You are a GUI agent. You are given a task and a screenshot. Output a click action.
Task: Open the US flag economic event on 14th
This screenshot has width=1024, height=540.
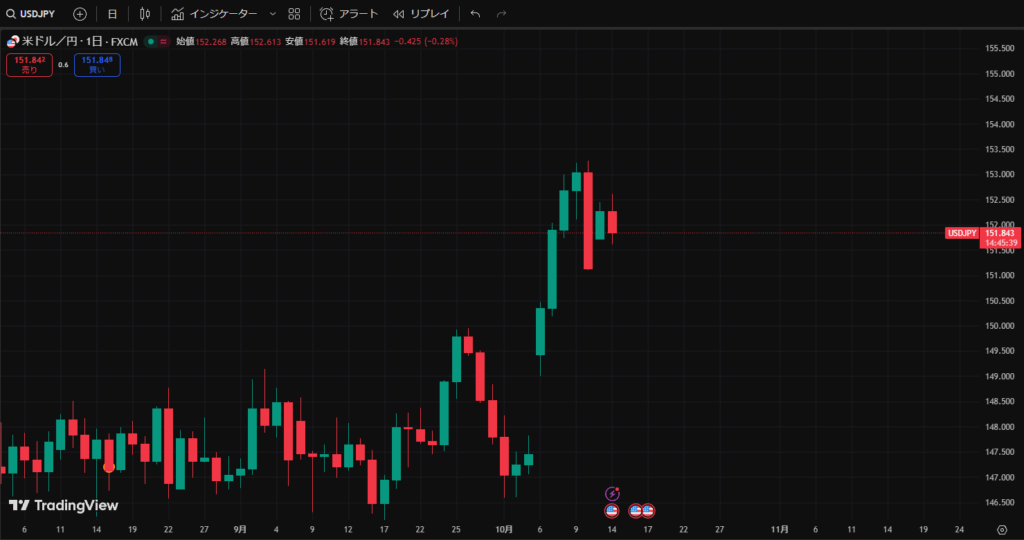tap(613, 510)
